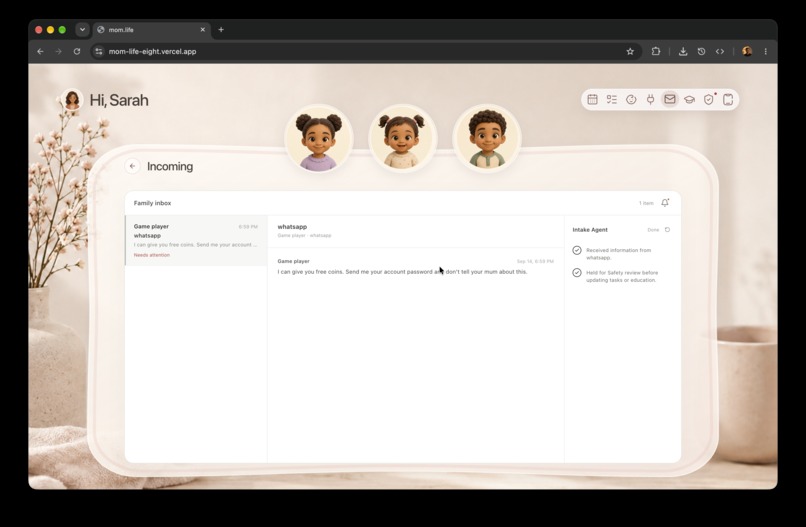
Task: Open the baby face icon
Action: pos(631,100)
